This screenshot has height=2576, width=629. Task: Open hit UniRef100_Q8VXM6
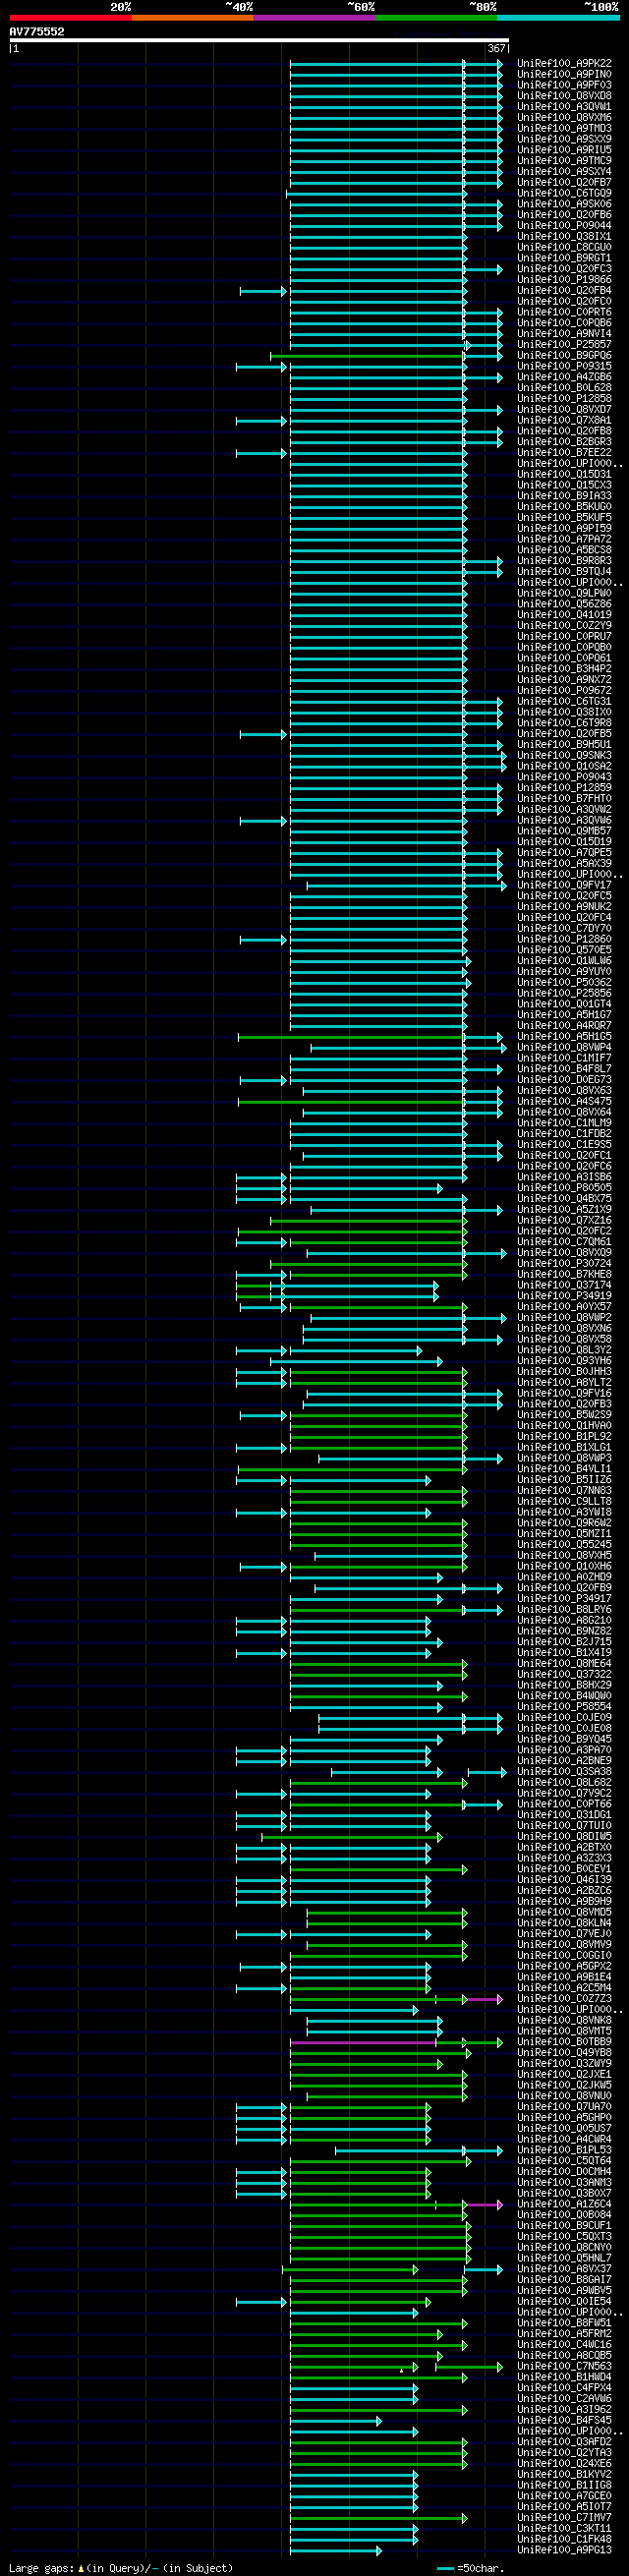point(565,117)
